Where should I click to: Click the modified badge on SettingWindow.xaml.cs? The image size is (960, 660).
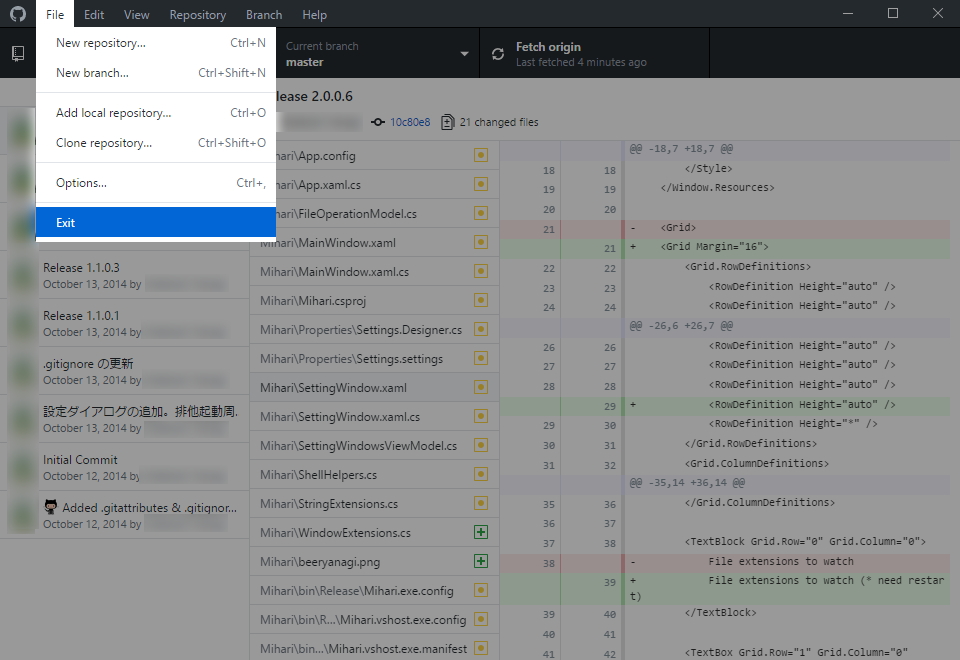coord(480,416)
